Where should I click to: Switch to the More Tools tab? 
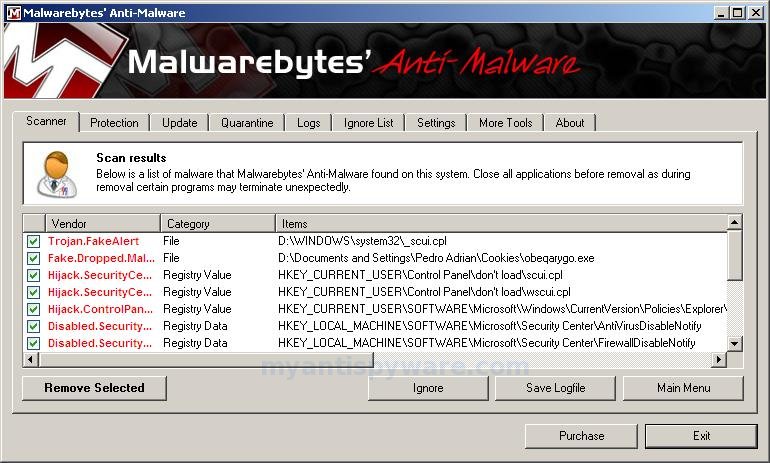506,123
